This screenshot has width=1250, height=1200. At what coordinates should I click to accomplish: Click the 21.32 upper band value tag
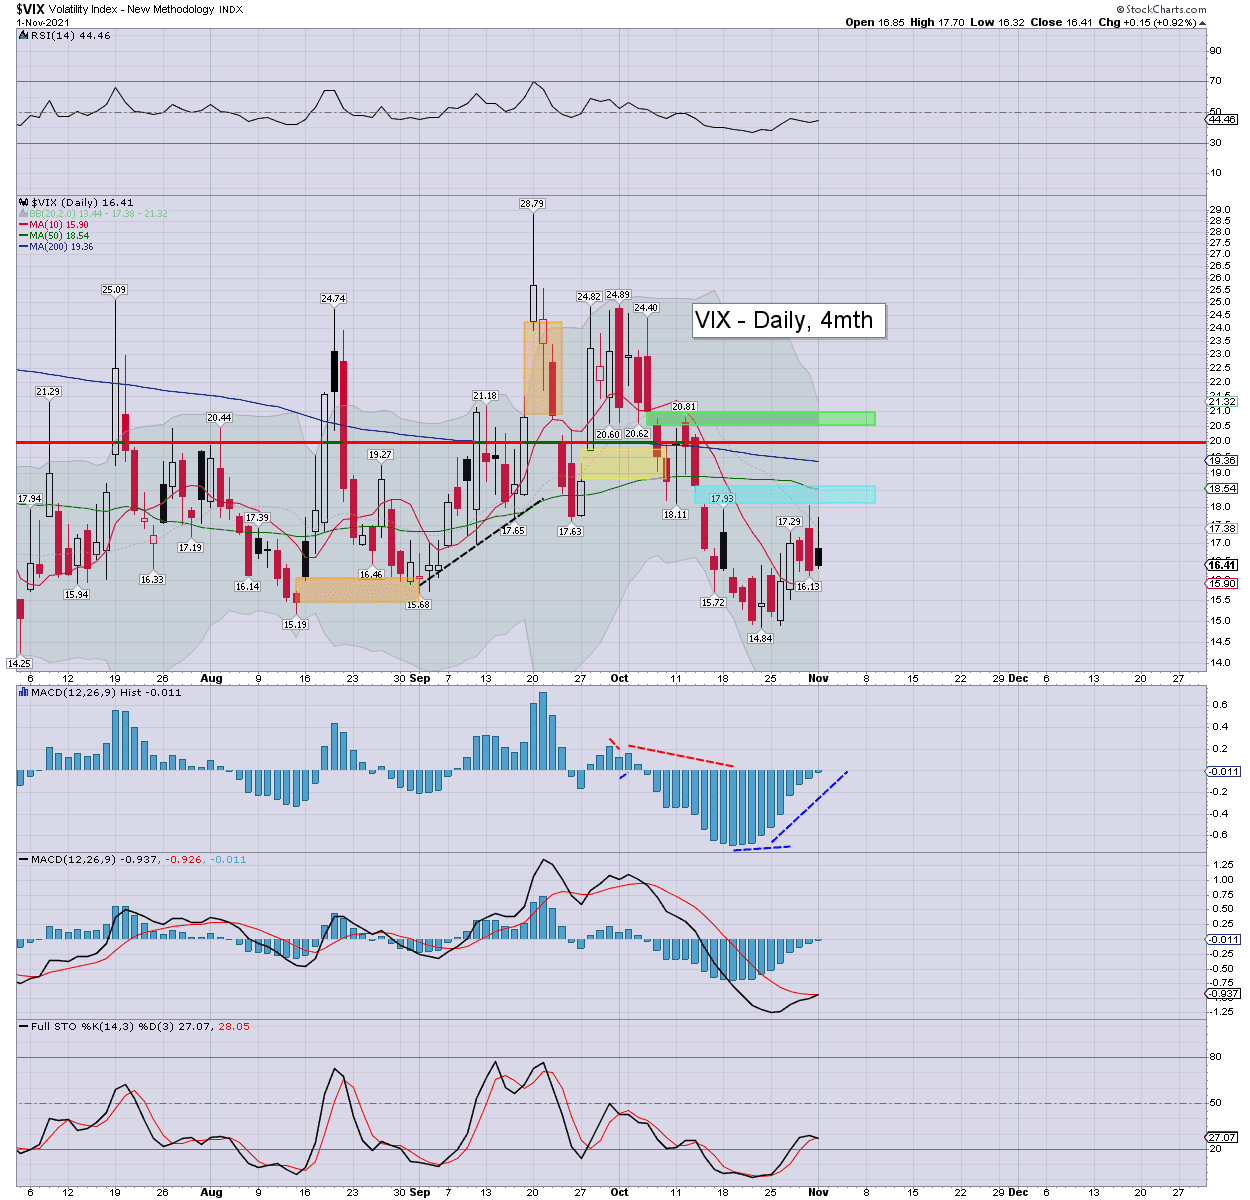[1222, 402]
